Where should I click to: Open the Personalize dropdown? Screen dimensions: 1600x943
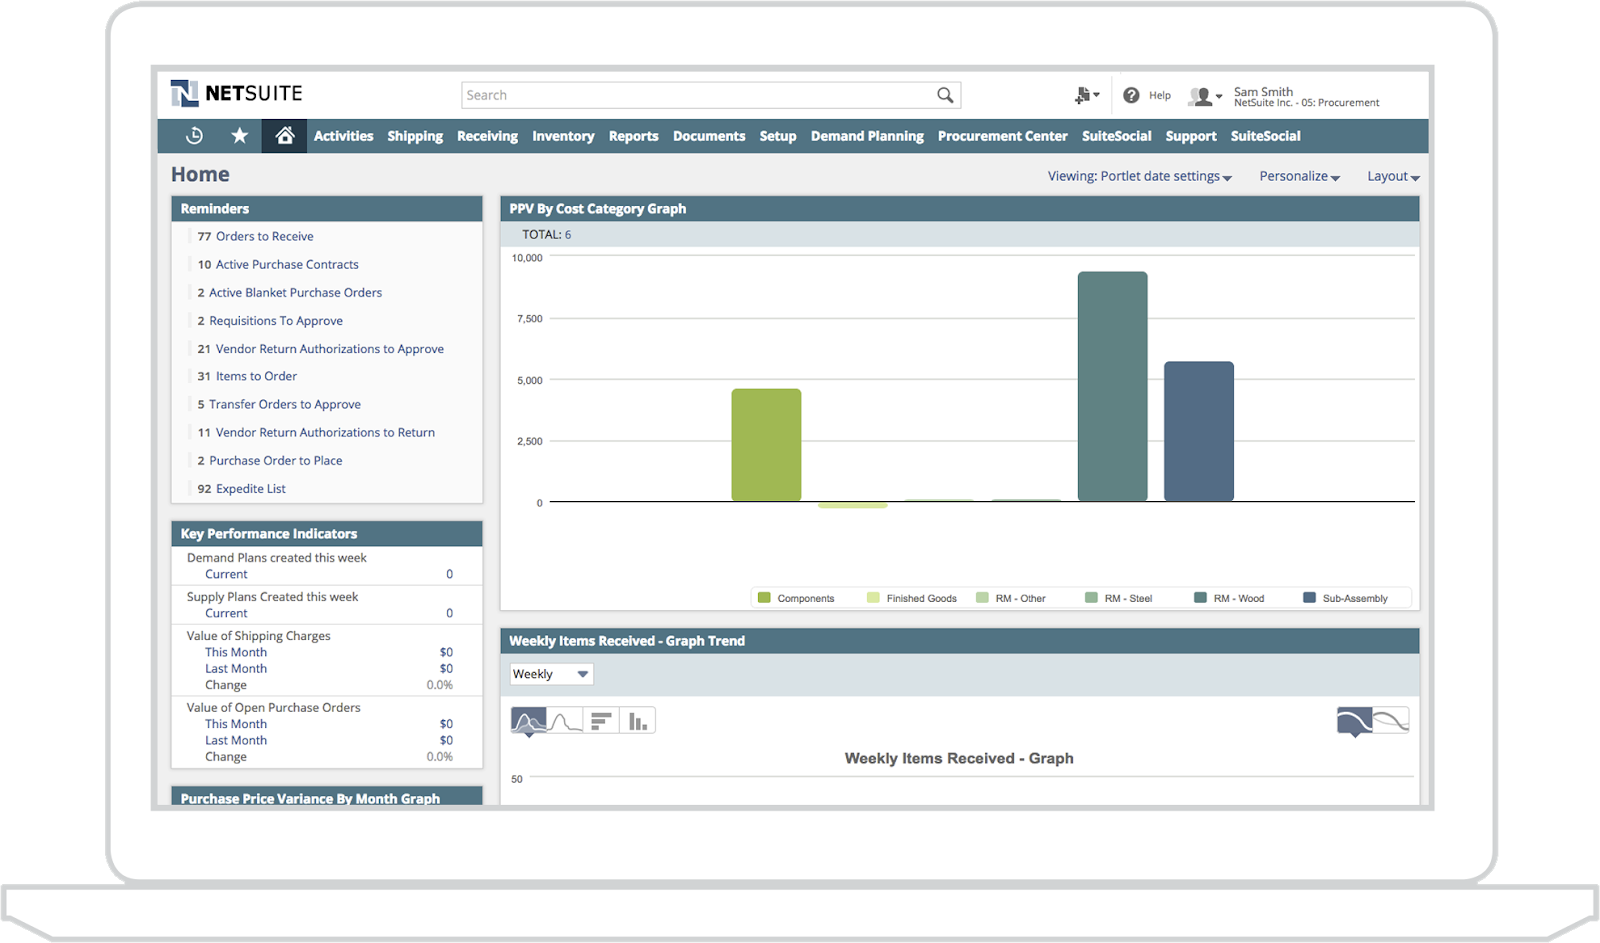(1299, 176)
